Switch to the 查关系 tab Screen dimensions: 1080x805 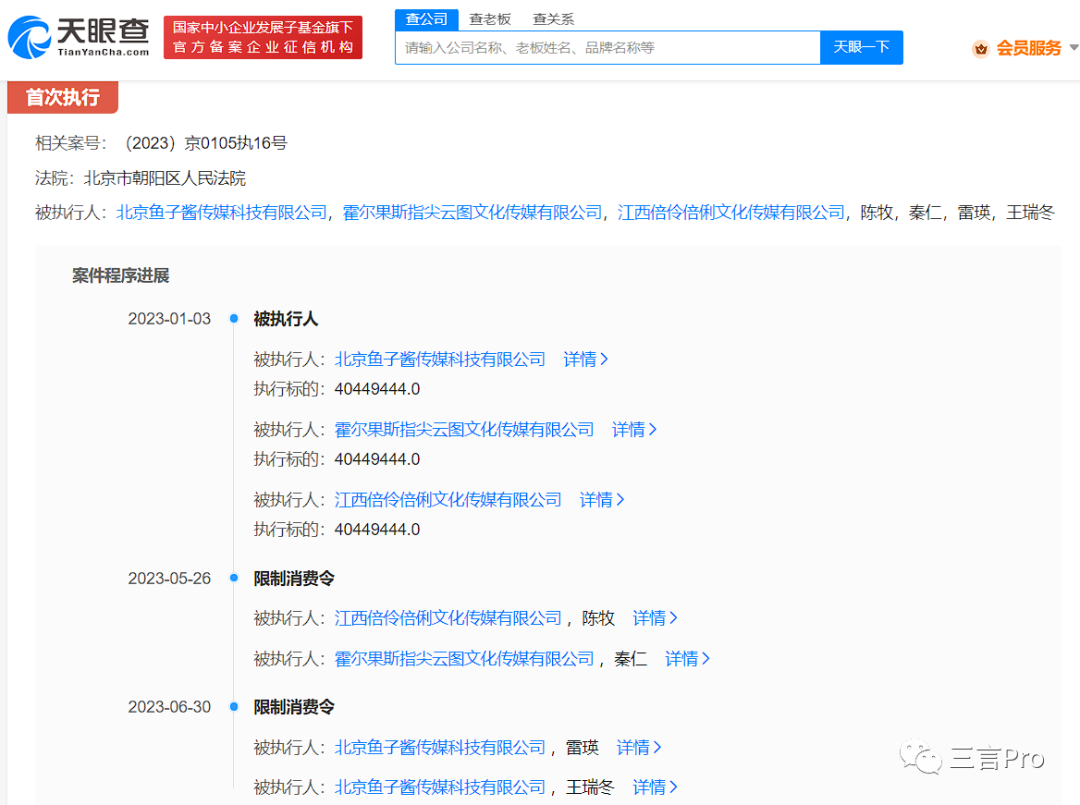click(x=553, y=19)
